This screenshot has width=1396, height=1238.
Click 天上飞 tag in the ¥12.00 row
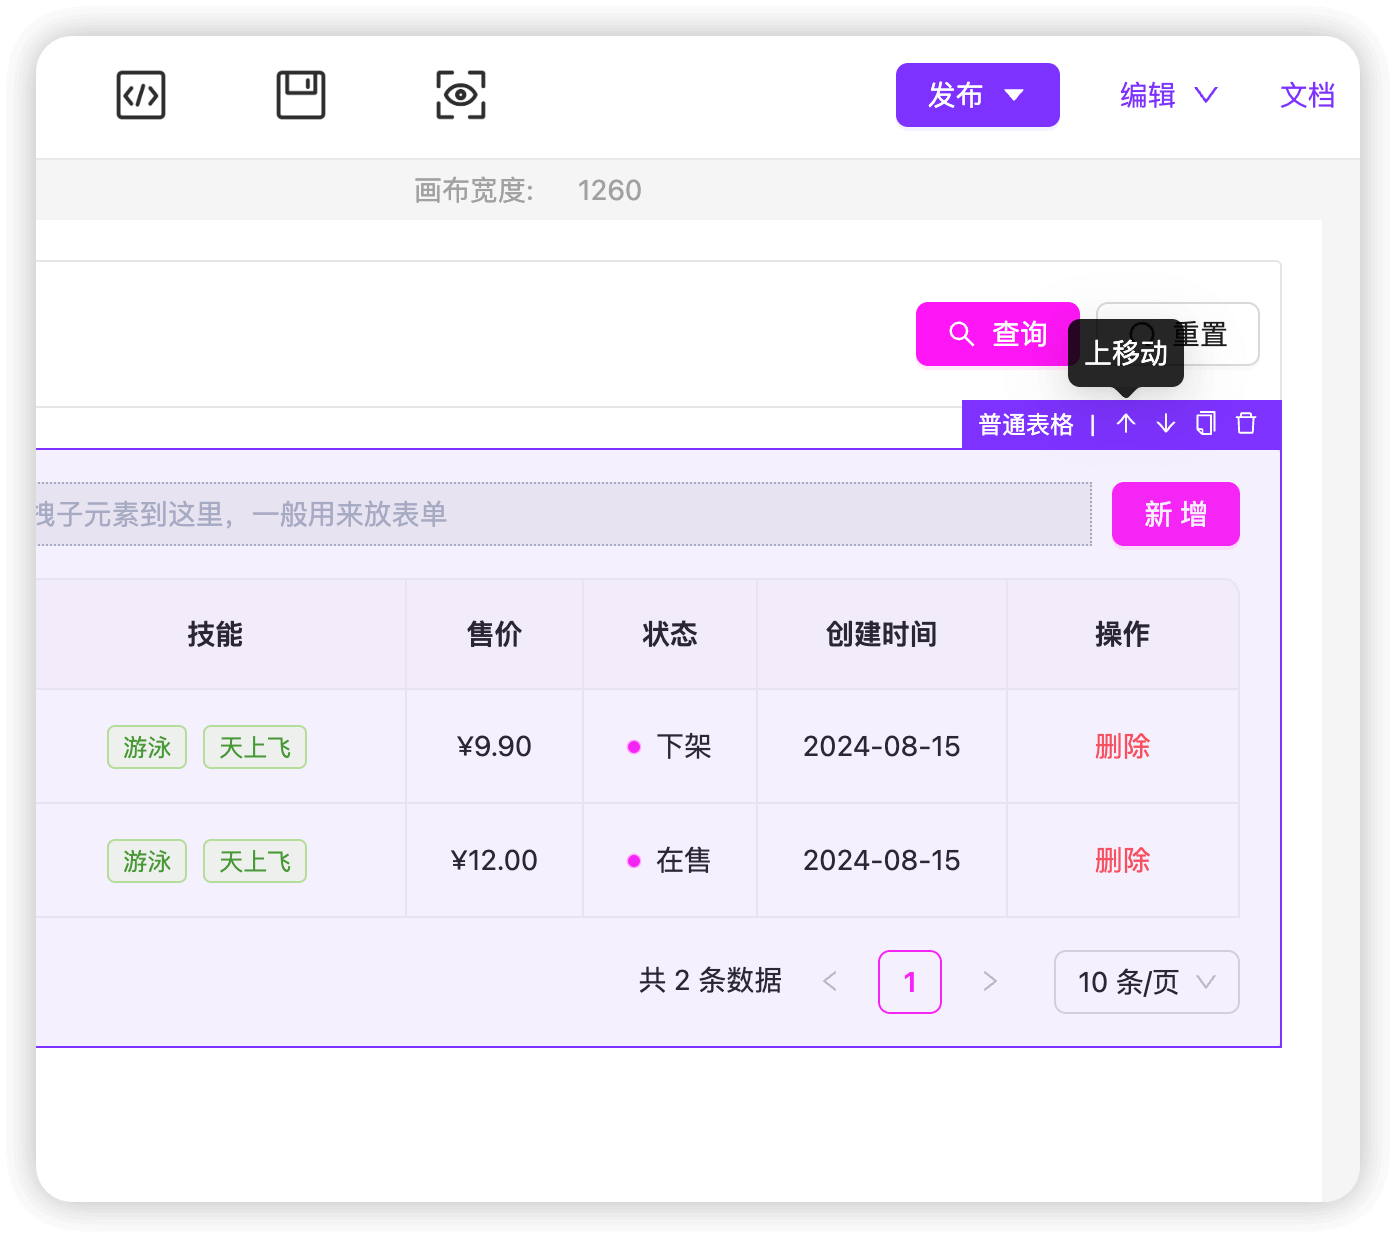pyautogui.click(x=255, y=861)
